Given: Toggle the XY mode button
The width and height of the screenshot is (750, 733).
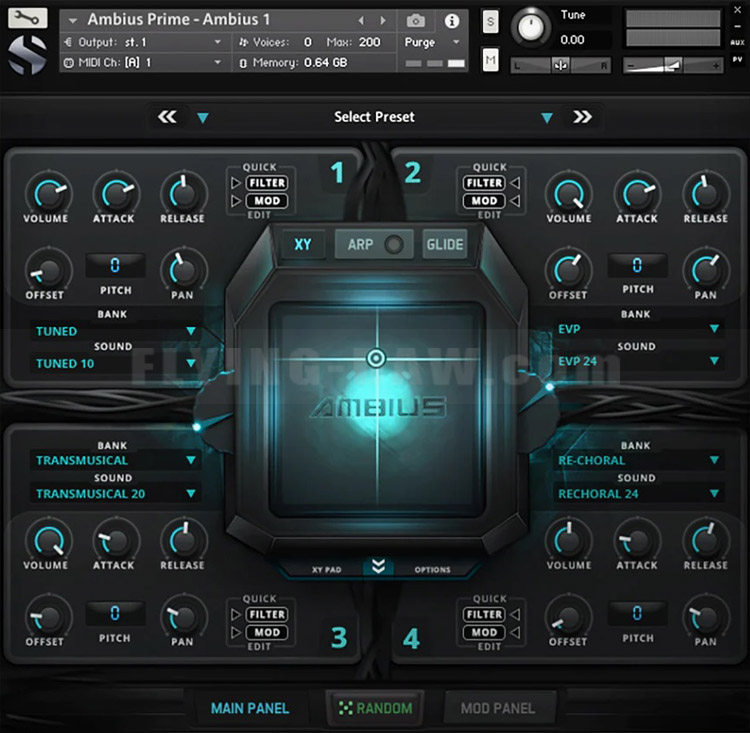Looking at the screenshot, I should [x=303, y=244].
